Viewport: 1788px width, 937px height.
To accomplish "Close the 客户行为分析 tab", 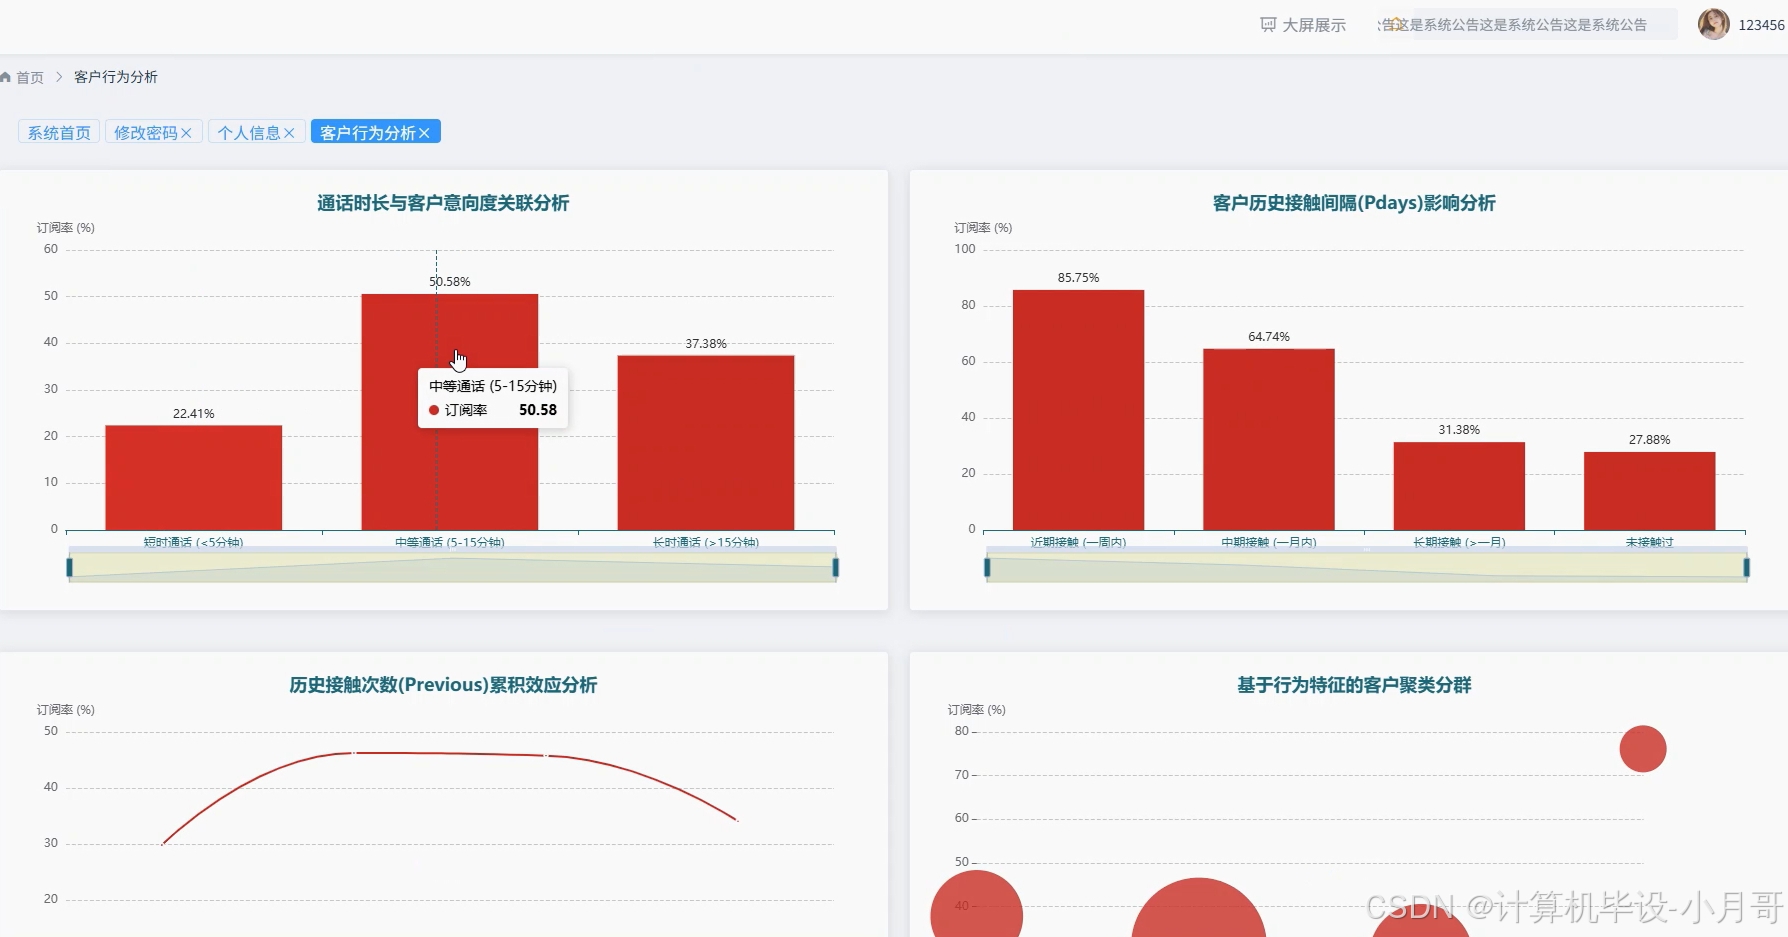I will (x=424, y=133).
